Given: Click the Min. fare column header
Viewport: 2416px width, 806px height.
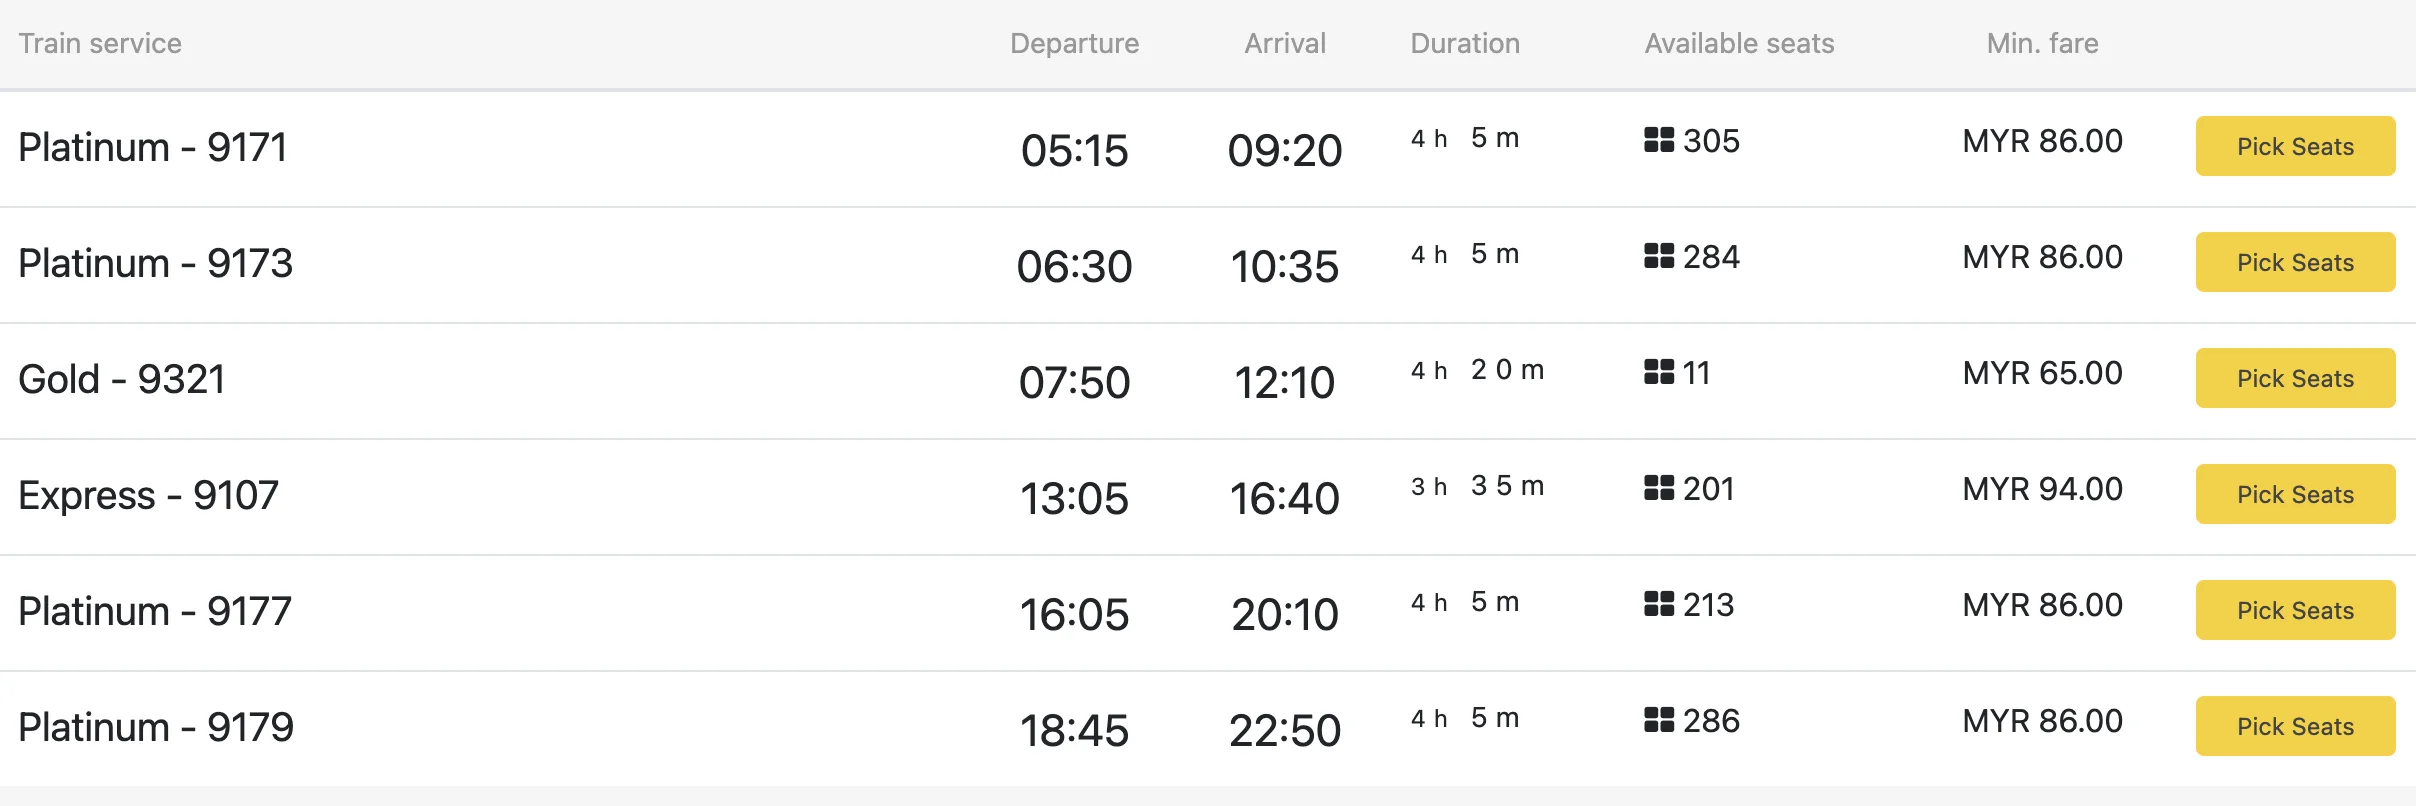Looking at the screenshot, I should (2042, 44).
